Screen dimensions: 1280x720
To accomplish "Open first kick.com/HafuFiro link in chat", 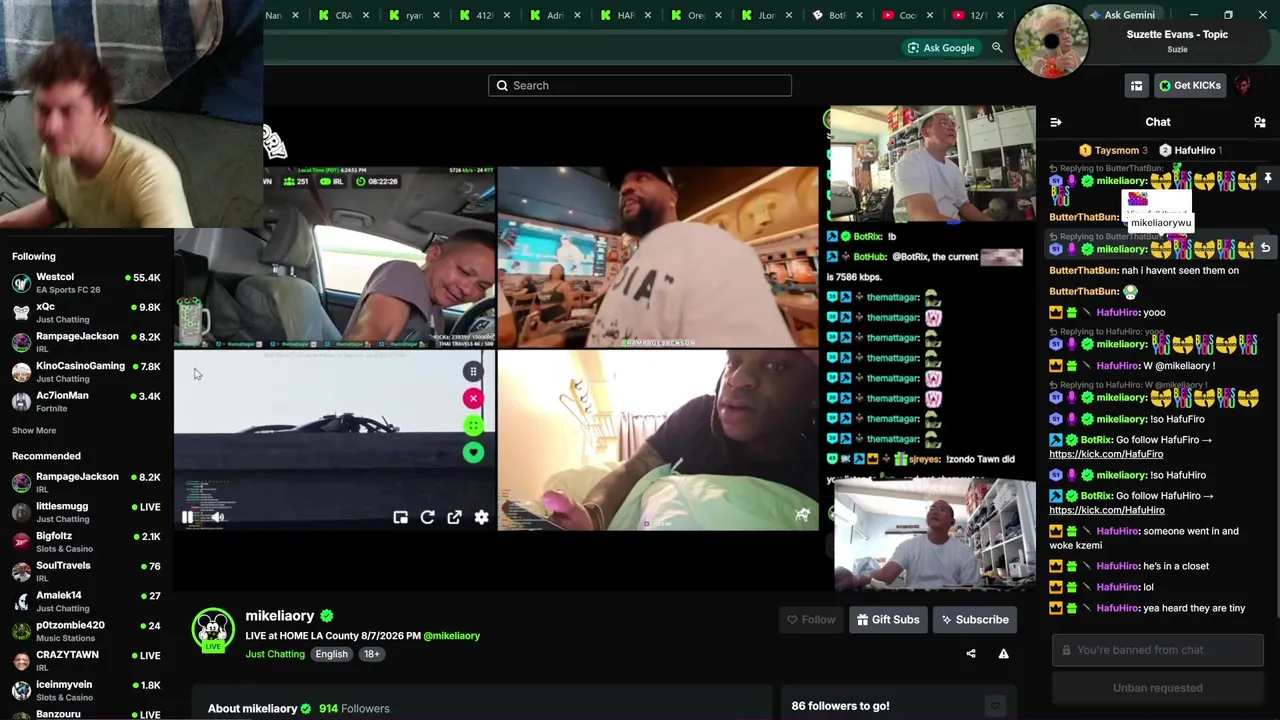I will point(1106,454).
